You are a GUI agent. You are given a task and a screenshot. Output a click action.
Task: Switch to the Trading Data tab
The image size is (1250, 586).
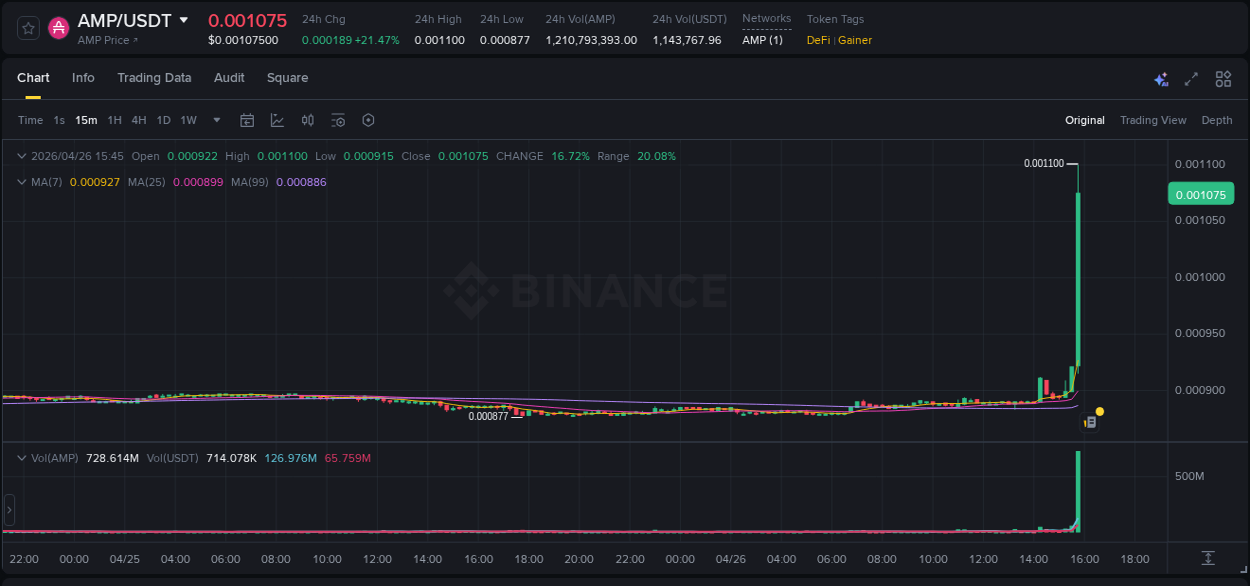[155, 78]
